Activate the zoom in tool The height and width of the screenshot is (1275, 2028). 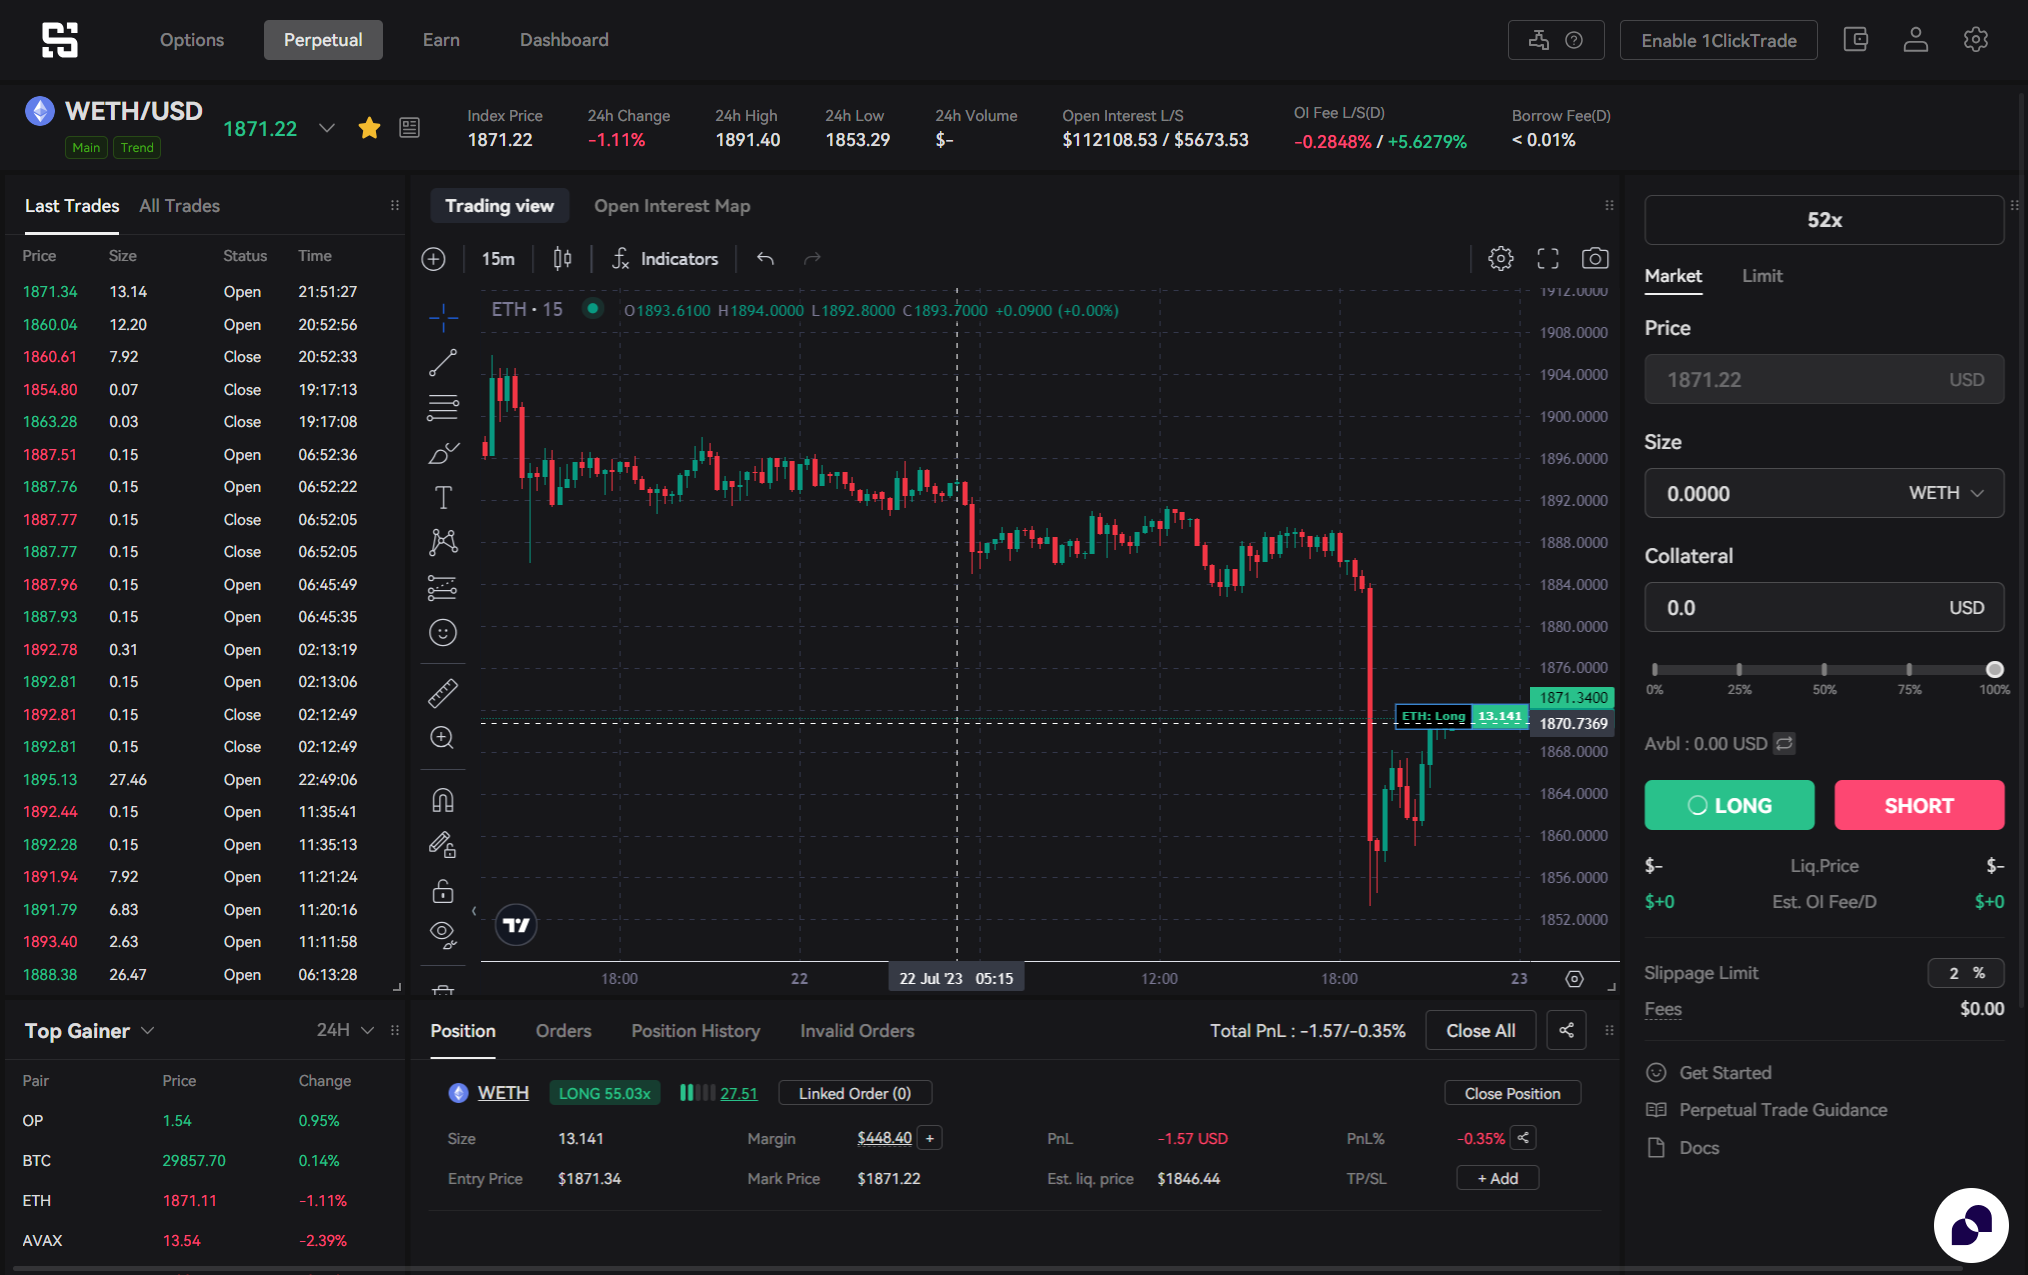coord(443,738)
